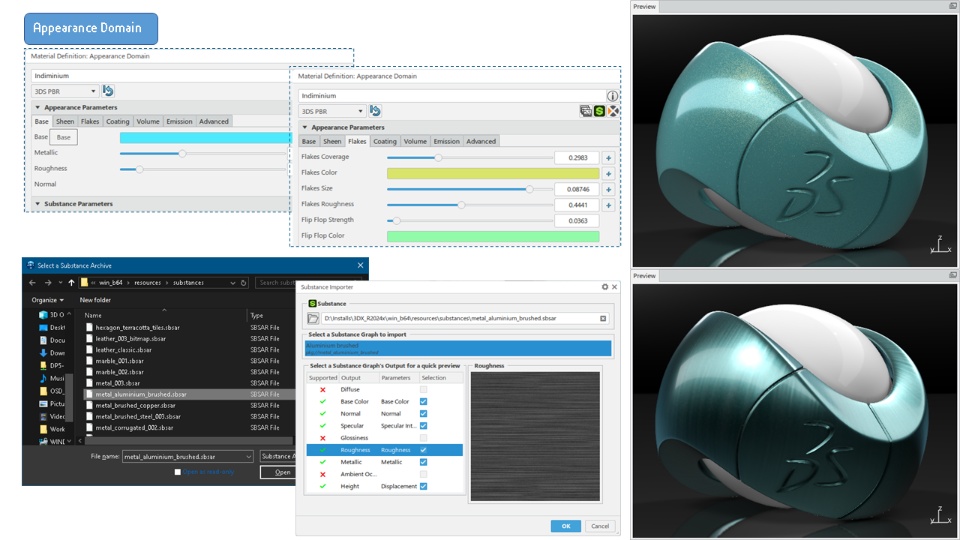Click the folder browse icon in Substance Importer

click(x=313, y=318)
